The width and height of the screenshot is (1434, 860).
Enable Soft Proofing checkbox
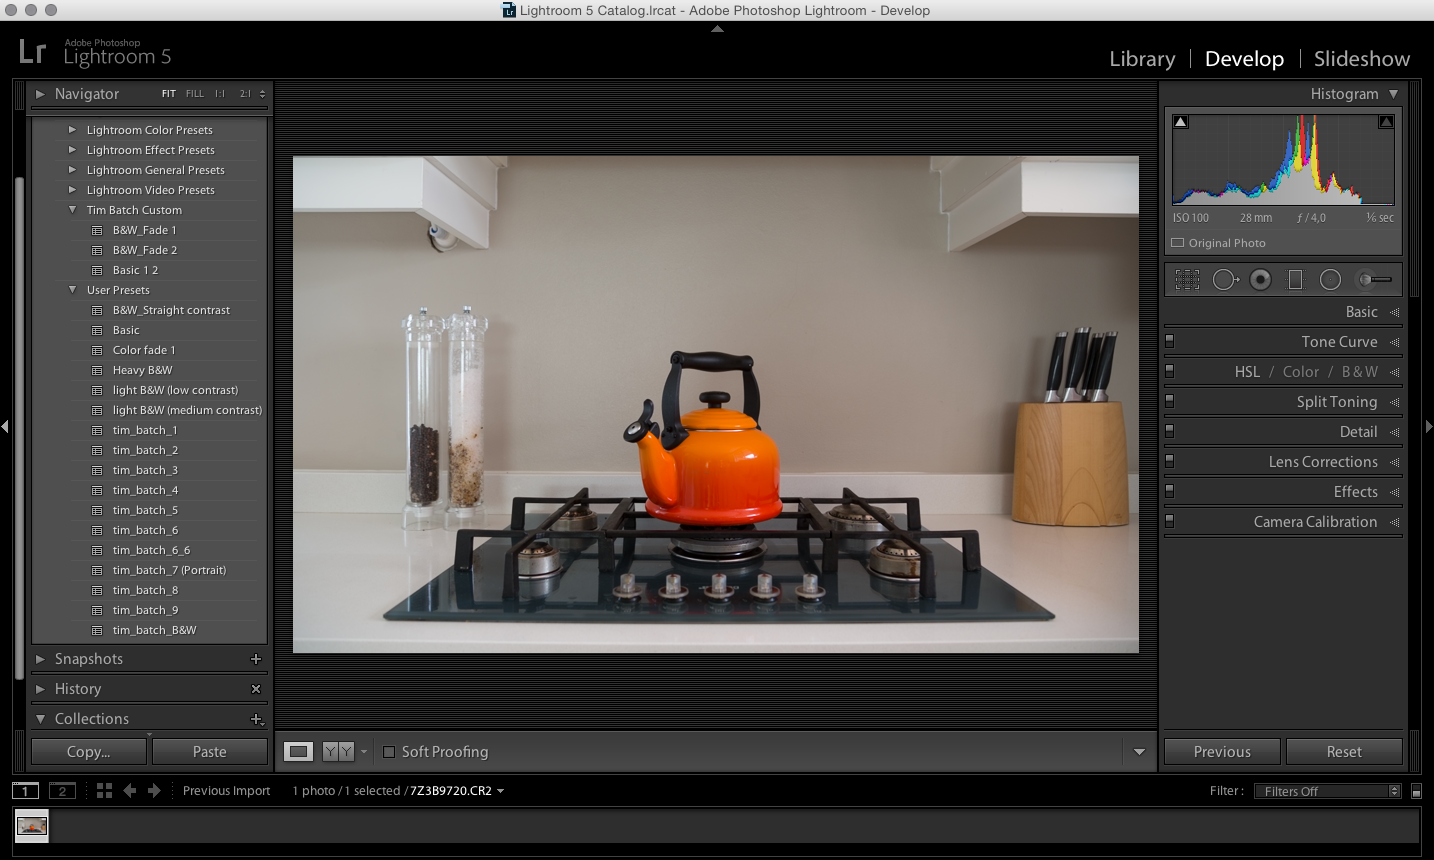(x=389, y=752)
